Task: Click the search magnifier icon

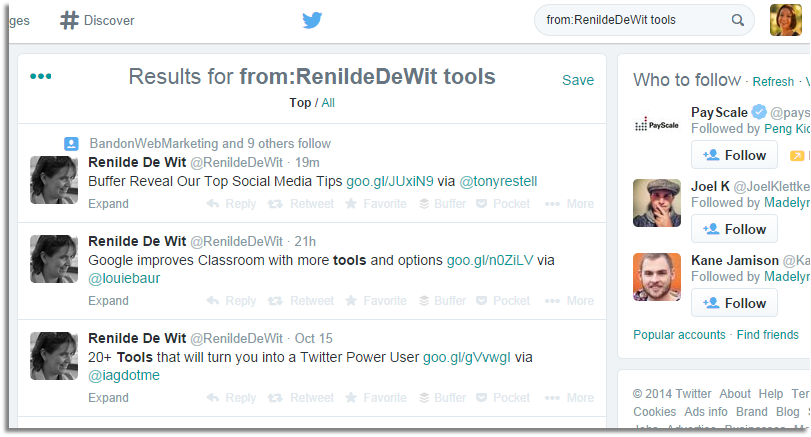Action: [x=738, y=20]
